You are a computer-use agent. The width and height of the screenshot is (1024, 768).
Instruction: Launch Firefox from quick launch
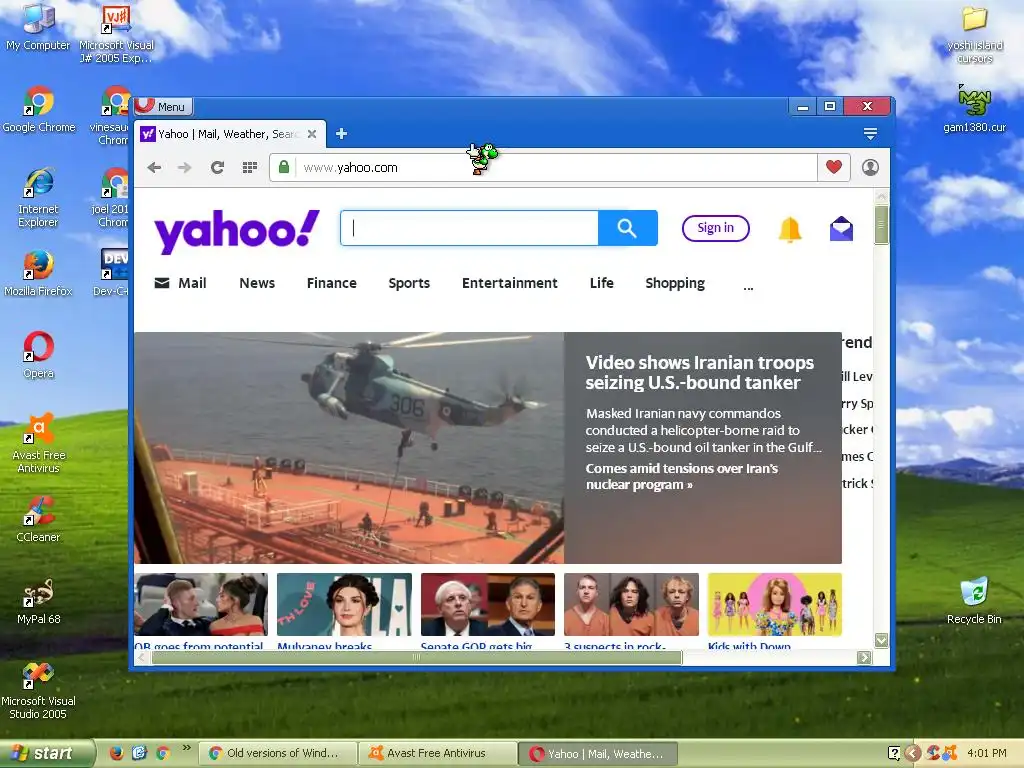coord(116,753)
